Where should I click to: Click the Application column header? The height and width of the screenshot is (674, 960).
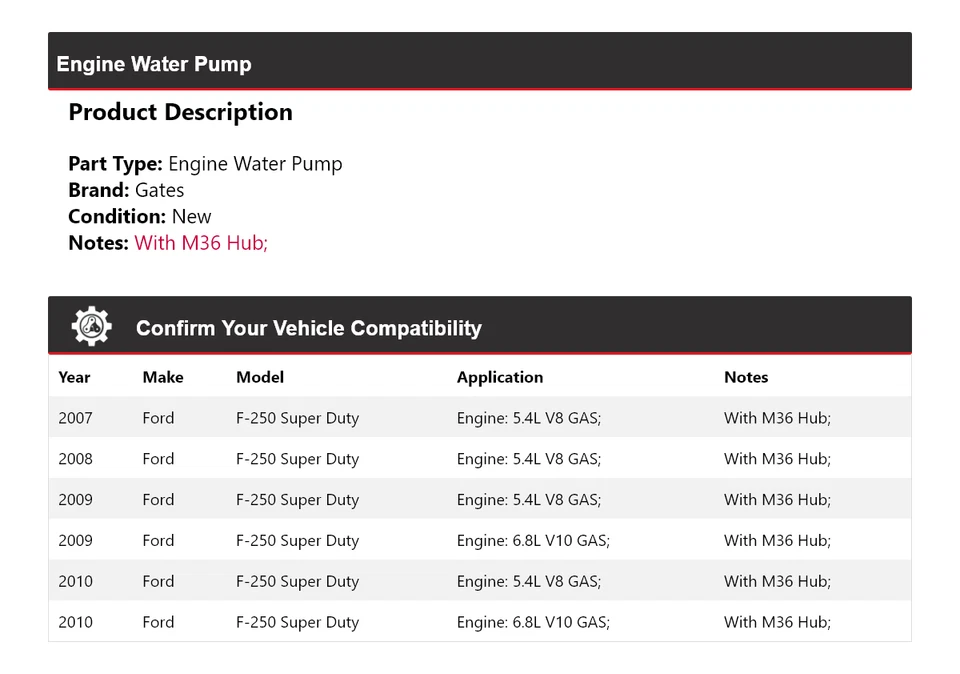[x=500, y=377]
